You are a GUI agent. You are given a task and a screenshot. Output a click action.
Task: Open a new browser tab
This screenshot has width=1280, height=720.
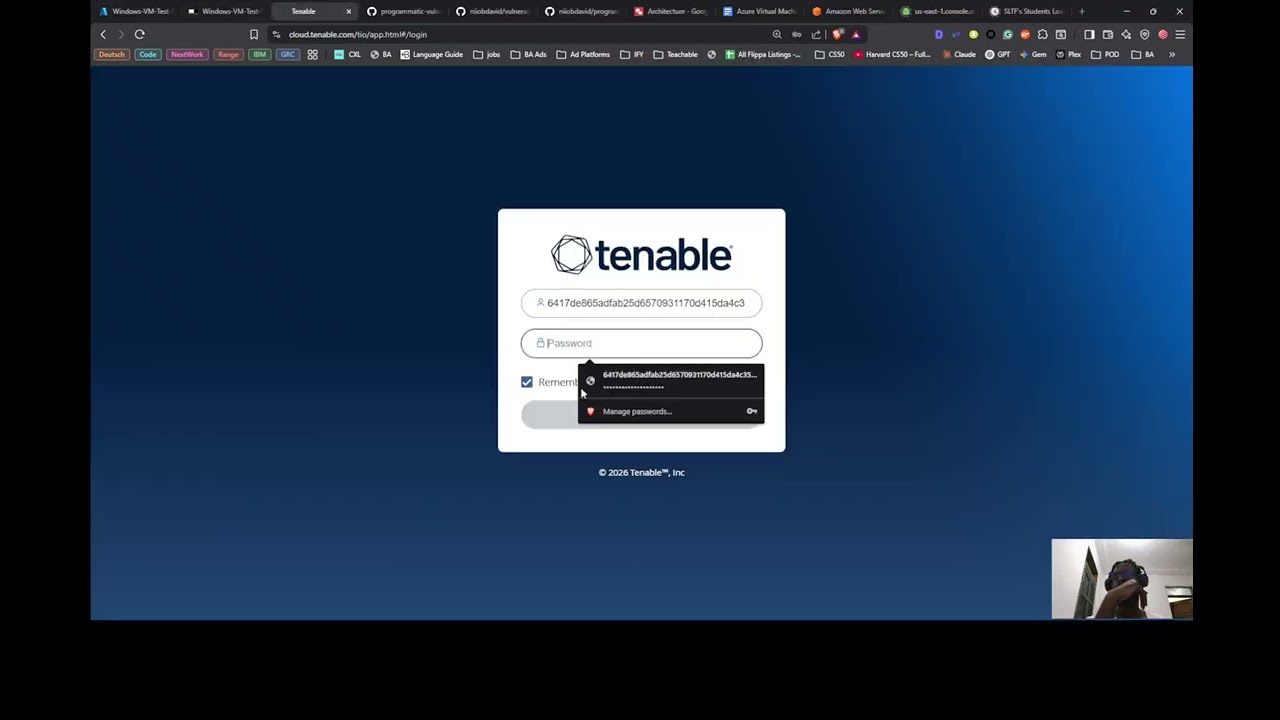(x=1082, y=11)
